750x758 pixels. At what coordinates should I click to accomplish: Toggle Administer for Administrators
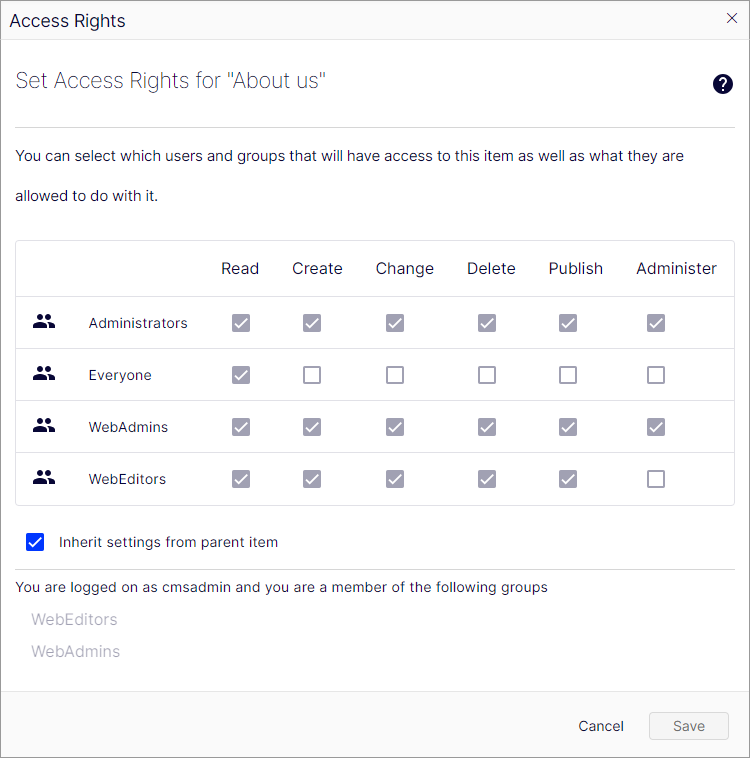[656, 323]
